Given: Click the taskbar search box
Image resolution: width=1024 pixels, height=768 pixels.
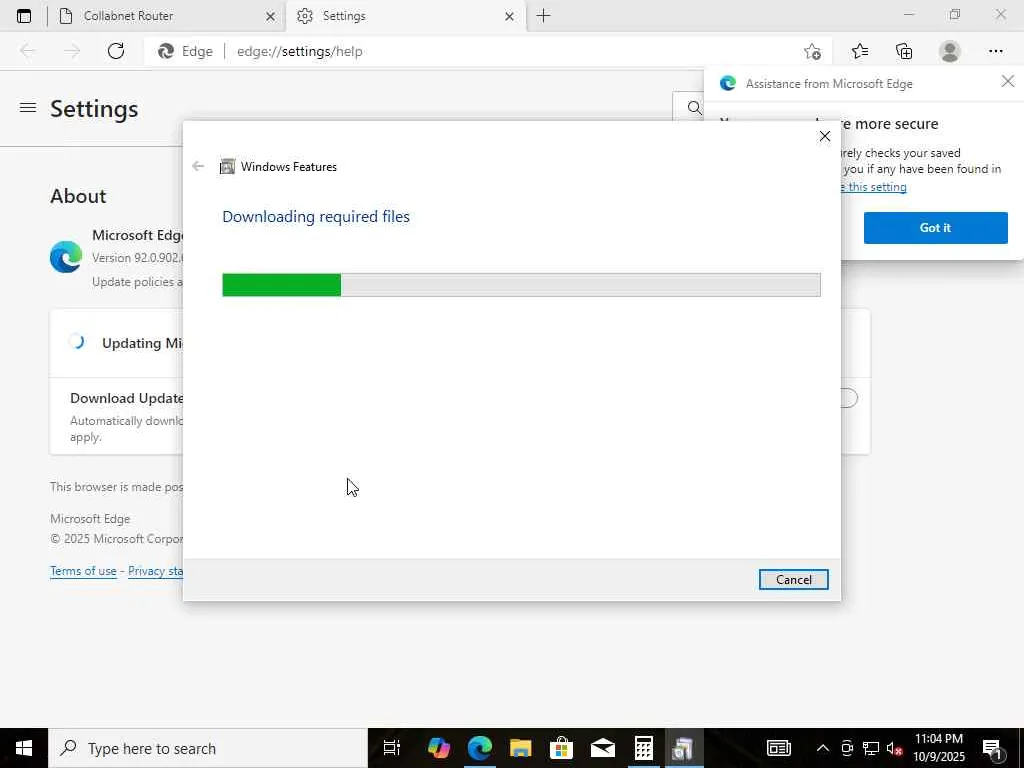Looking at the screenshot, I should tap(208, 748).
